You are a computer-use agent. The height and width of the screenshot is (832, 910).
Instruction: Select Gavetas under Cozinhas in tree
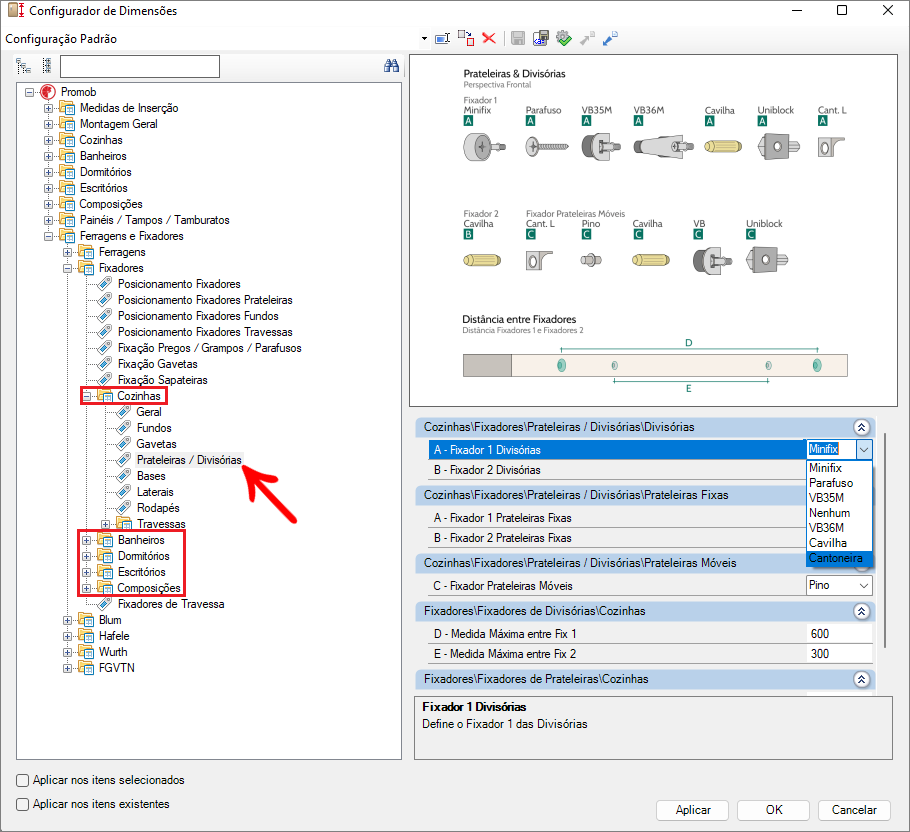point(156,444)
